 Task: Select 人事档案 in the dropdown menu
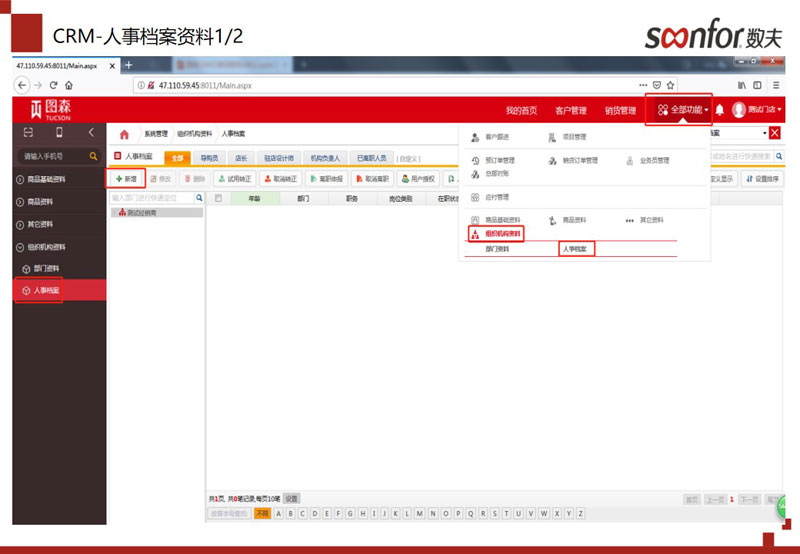click(576, 248)
